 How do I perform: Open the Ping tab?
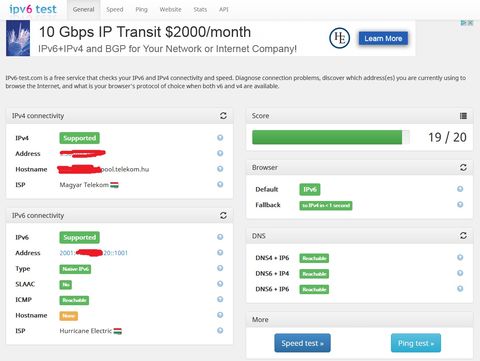141,10
